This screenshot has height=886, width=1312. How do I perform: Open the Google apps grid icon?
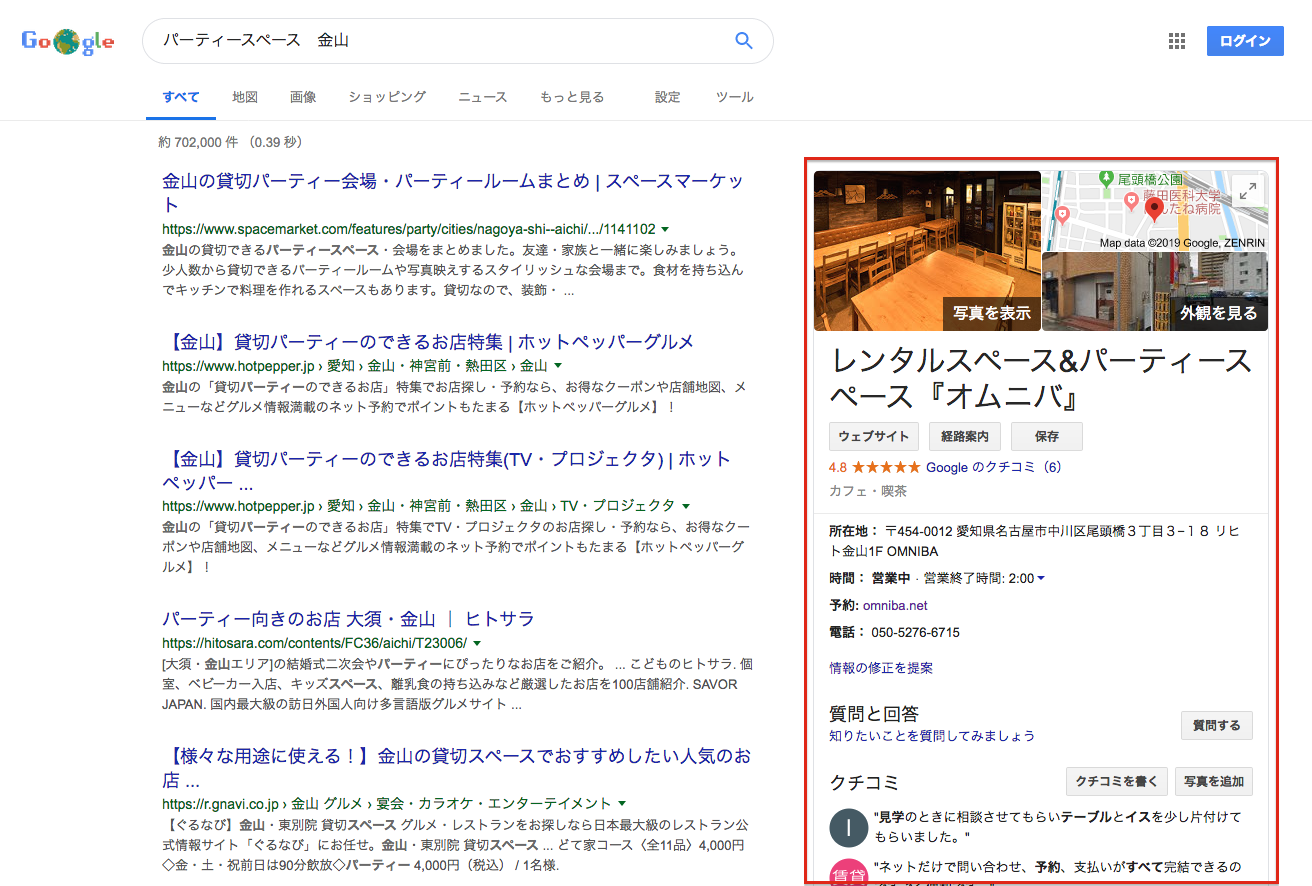tap(1177, 41)
